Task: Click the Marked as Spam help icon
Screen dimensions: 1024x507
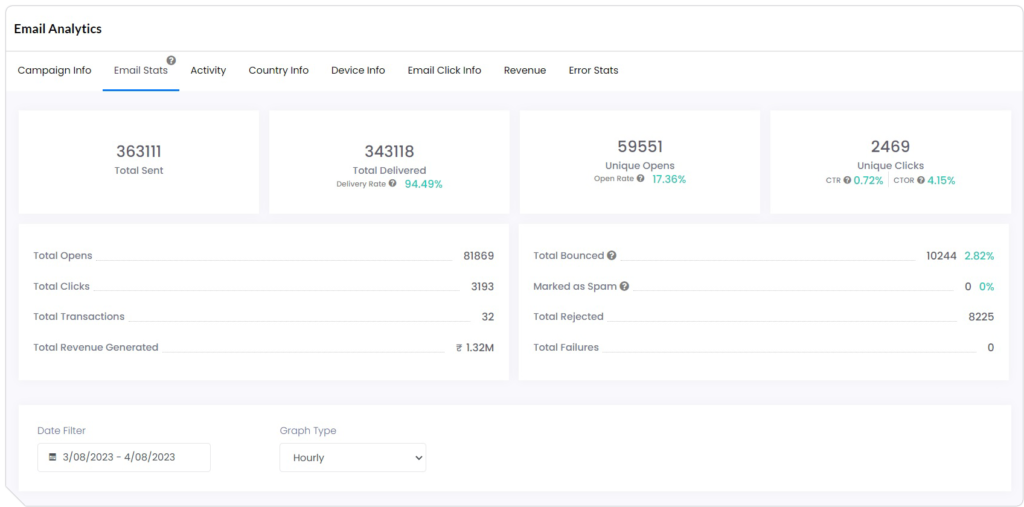Action: [x=624, y=286]
